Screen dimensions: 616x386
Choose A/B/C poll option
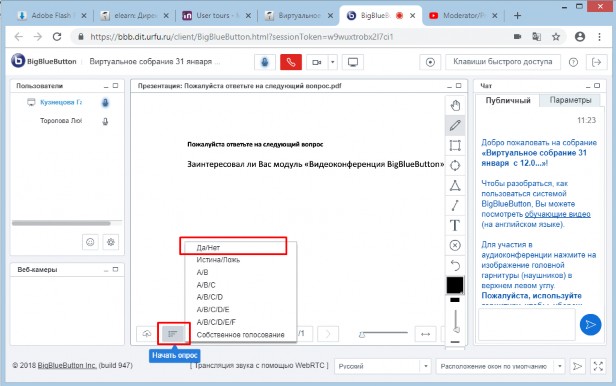pos(240,285)
